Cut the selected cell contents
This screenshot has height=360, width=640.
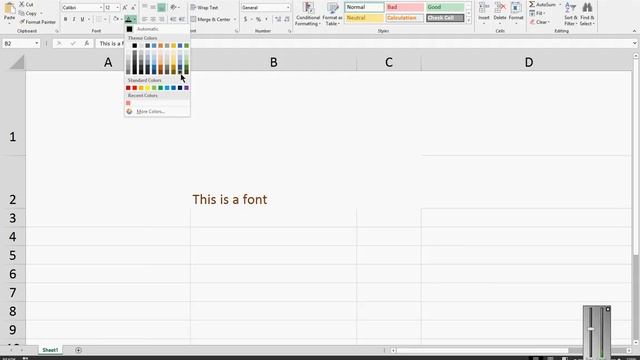pos(27,4)
